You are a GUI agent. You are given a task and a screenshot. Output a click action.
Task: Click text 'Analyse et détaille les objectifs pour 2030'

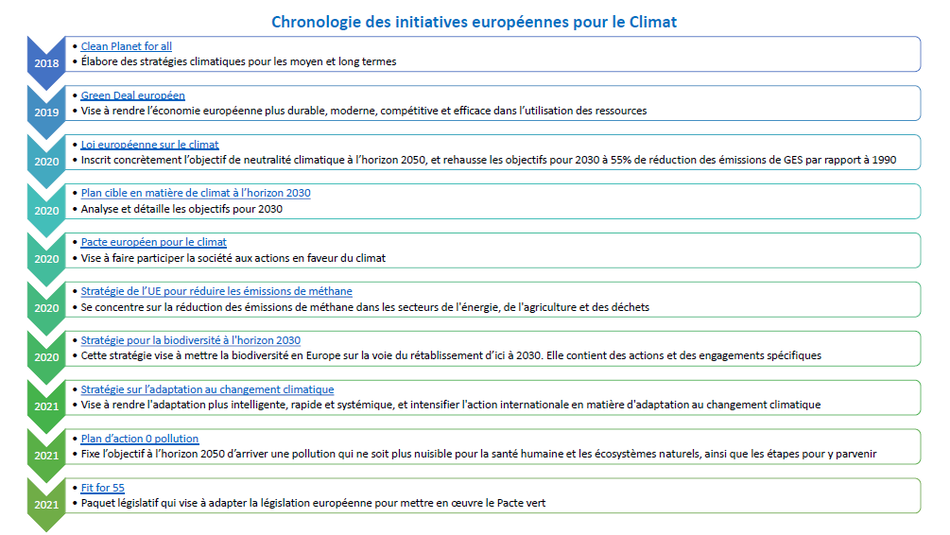click(182, 208)
